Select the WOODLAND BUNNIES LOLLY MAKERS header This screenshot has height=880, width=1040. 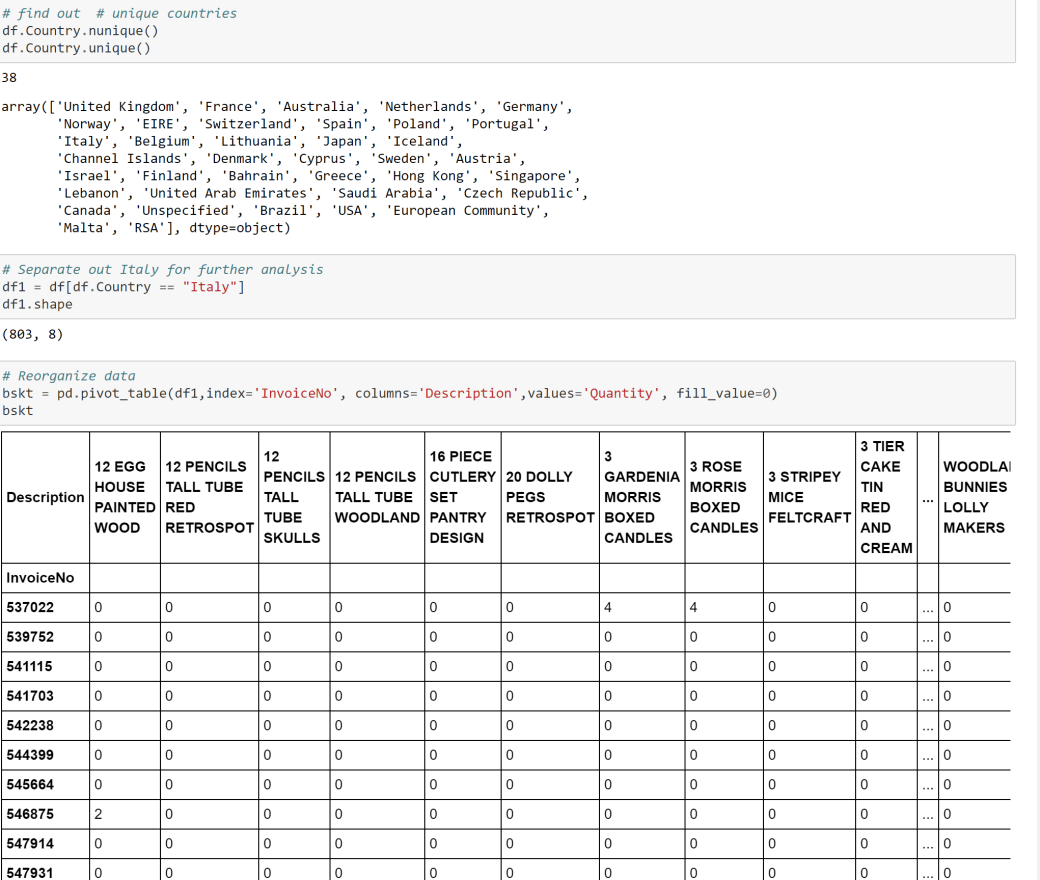pyautogui.click(x=975, y=497)
